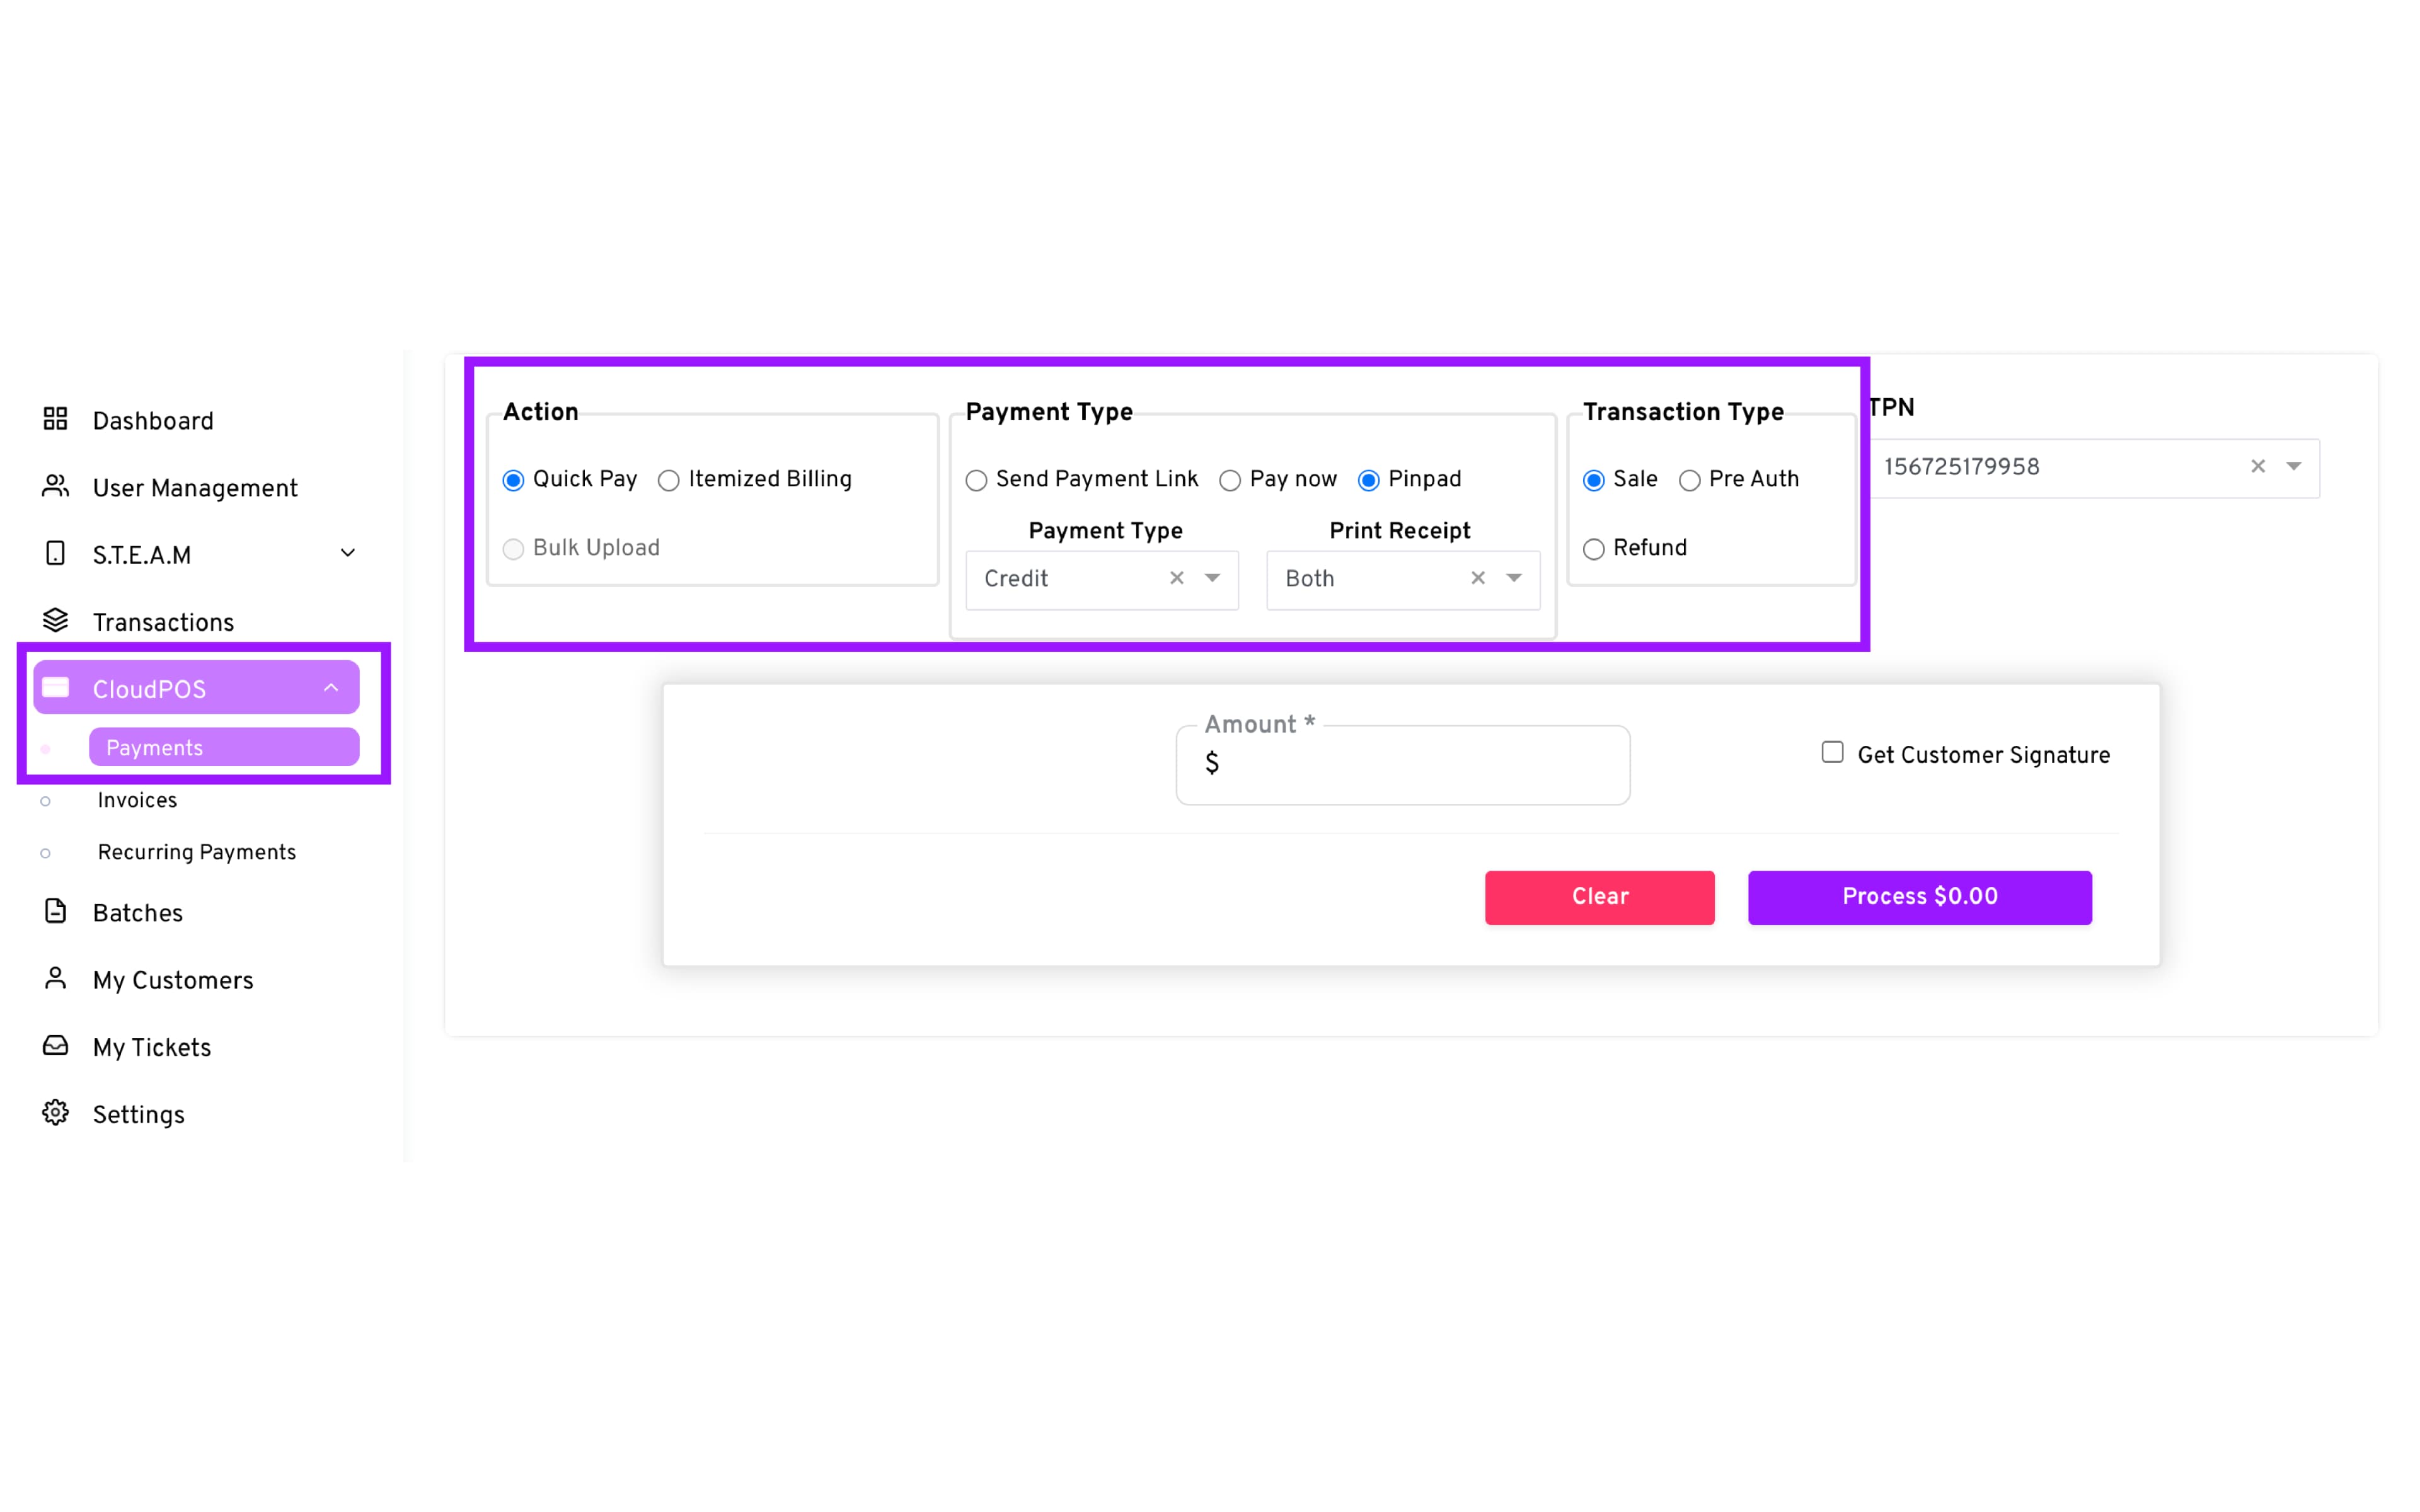Expand the S.T.E.A.M sidebar menu

(347, 553)
